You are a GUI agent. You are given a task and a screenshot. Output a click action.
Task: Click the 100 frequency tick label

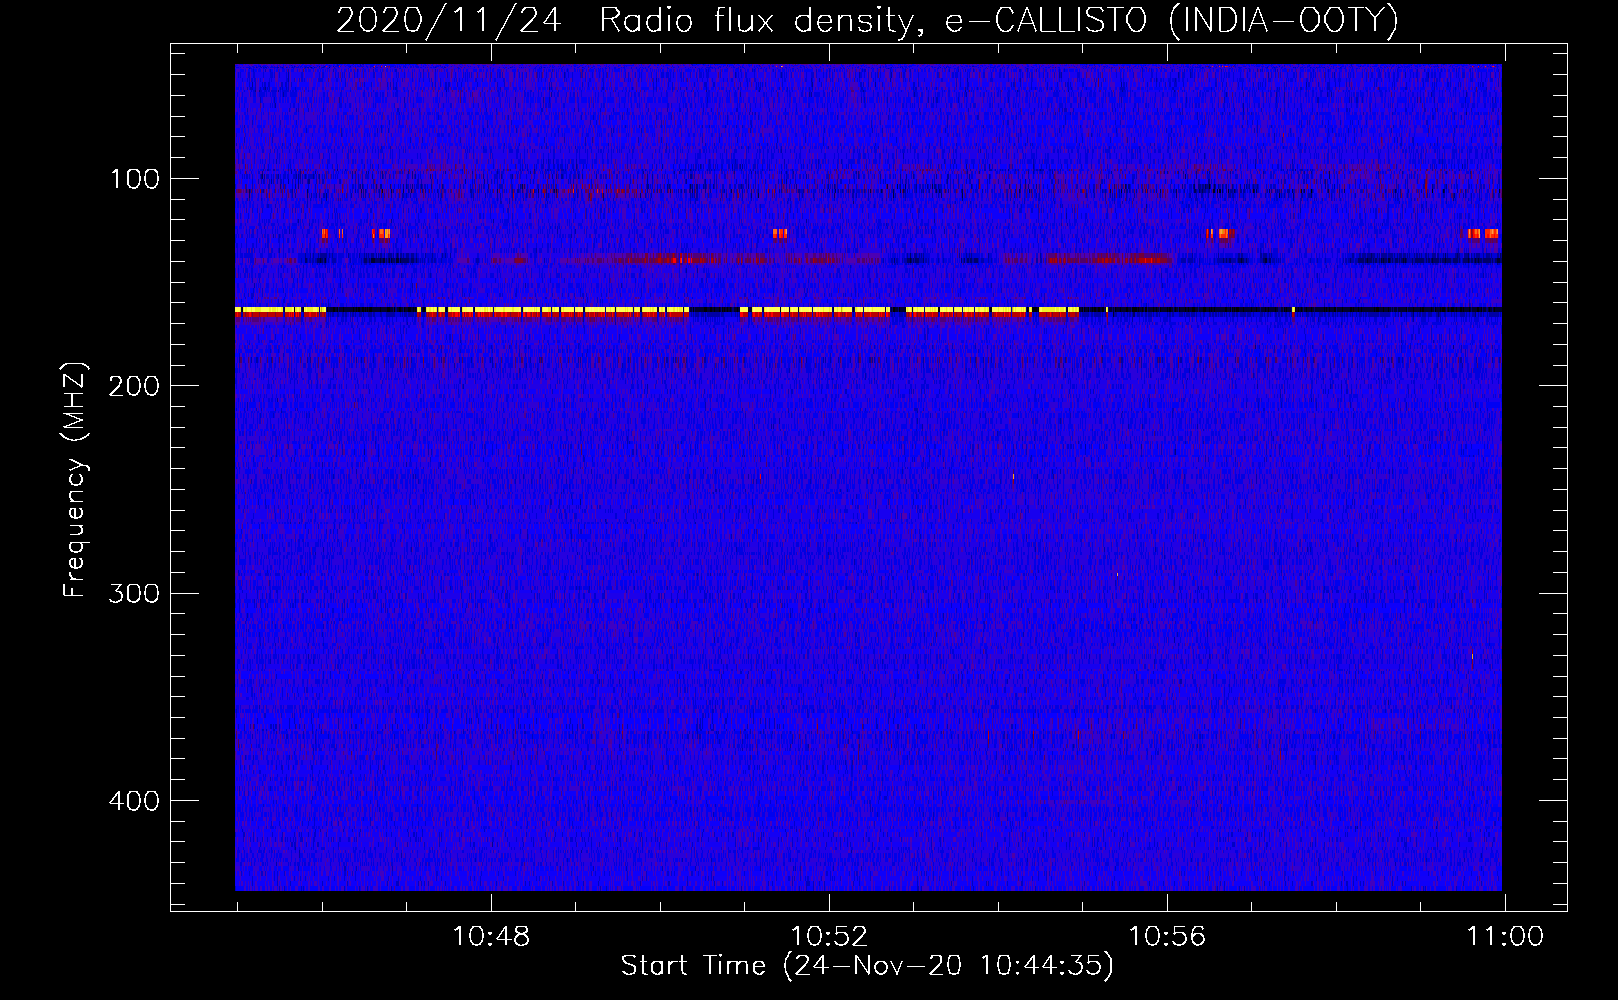tap(135, 179)
